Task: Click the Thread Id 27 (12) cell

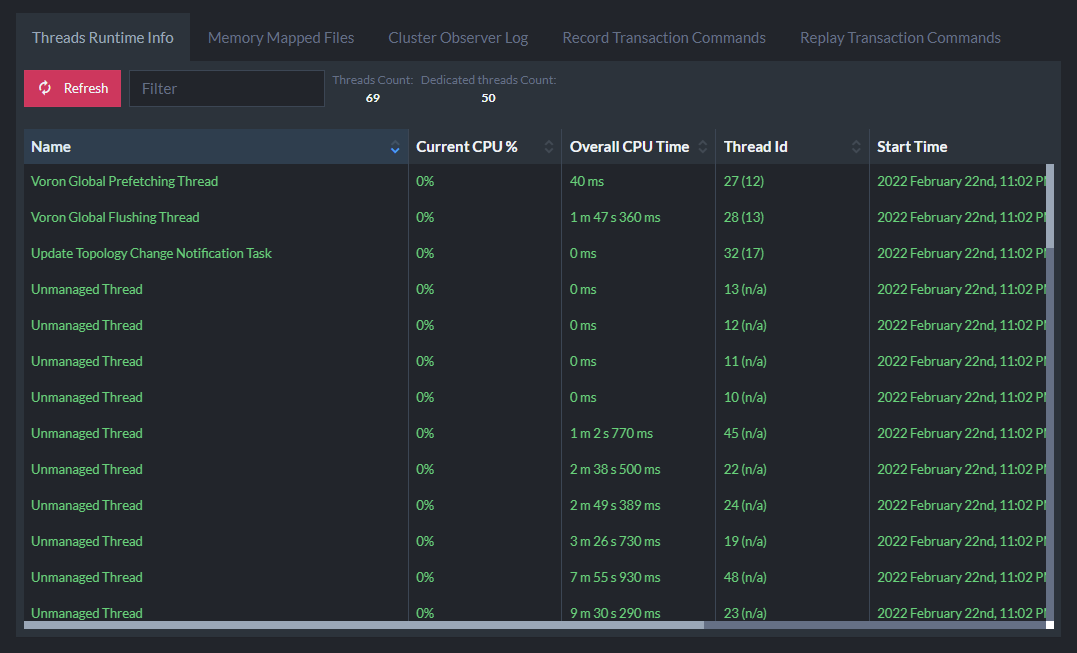Action: [x=743, y=181]
